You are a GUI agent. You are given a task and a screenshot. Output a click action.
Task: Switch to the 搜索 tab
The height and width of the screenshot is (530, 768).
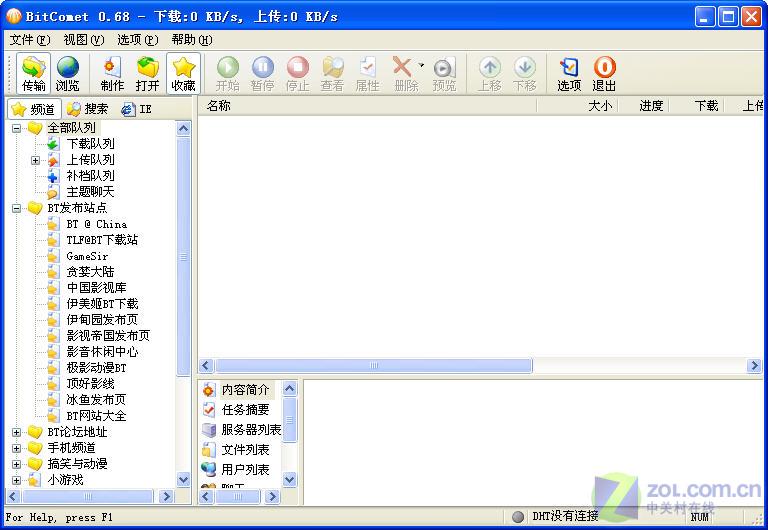(x=87, y=109)
